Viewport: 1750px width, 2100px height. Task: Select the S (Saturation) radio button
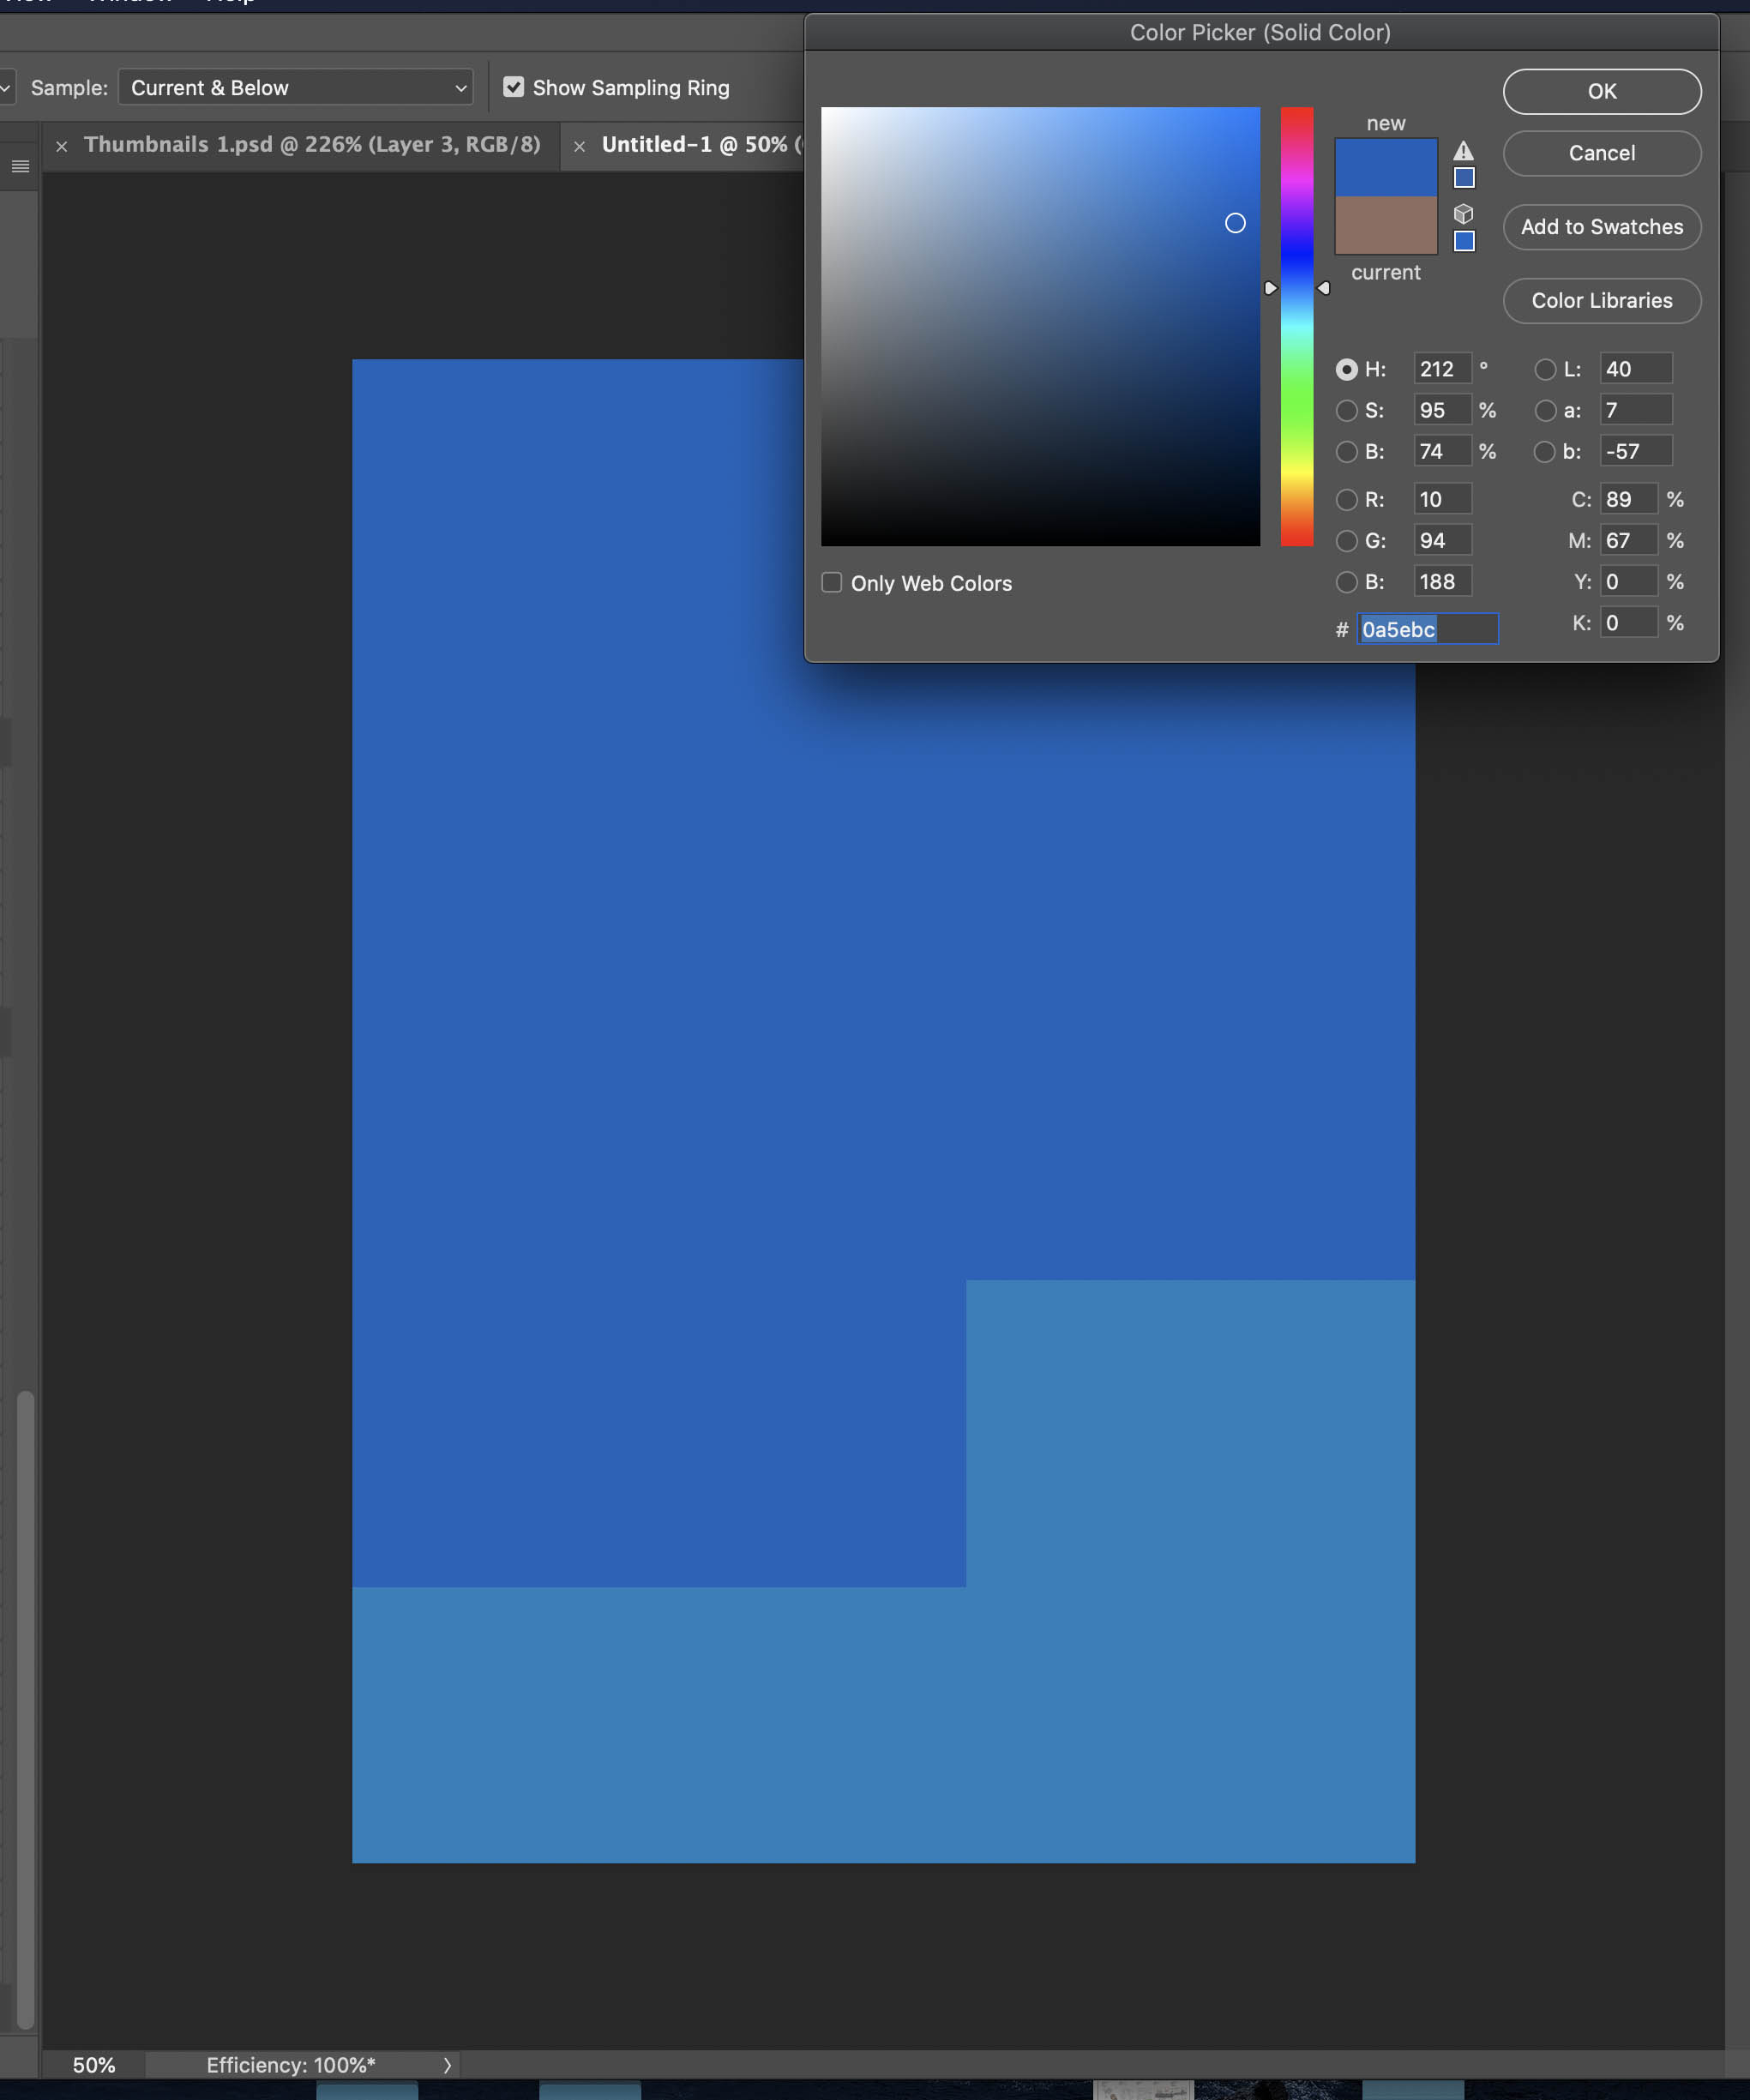pyautogui.click(x=1347, y=410)
